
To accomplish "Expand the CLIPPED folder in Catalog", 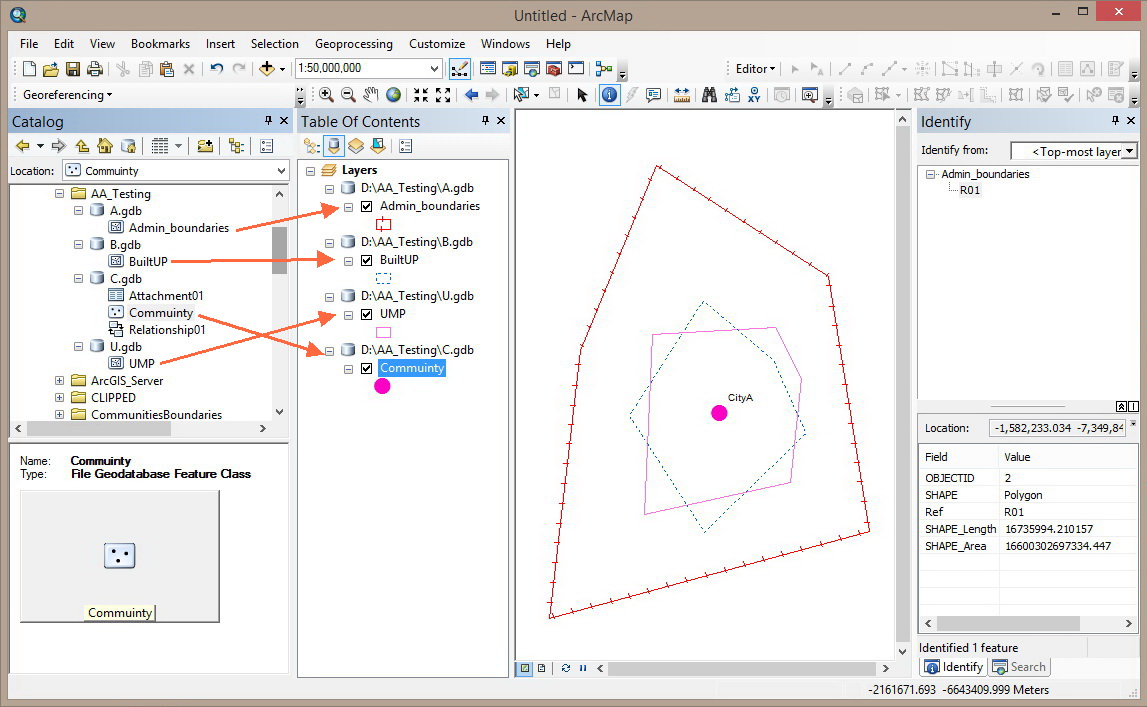I will (x=59, y=398).
